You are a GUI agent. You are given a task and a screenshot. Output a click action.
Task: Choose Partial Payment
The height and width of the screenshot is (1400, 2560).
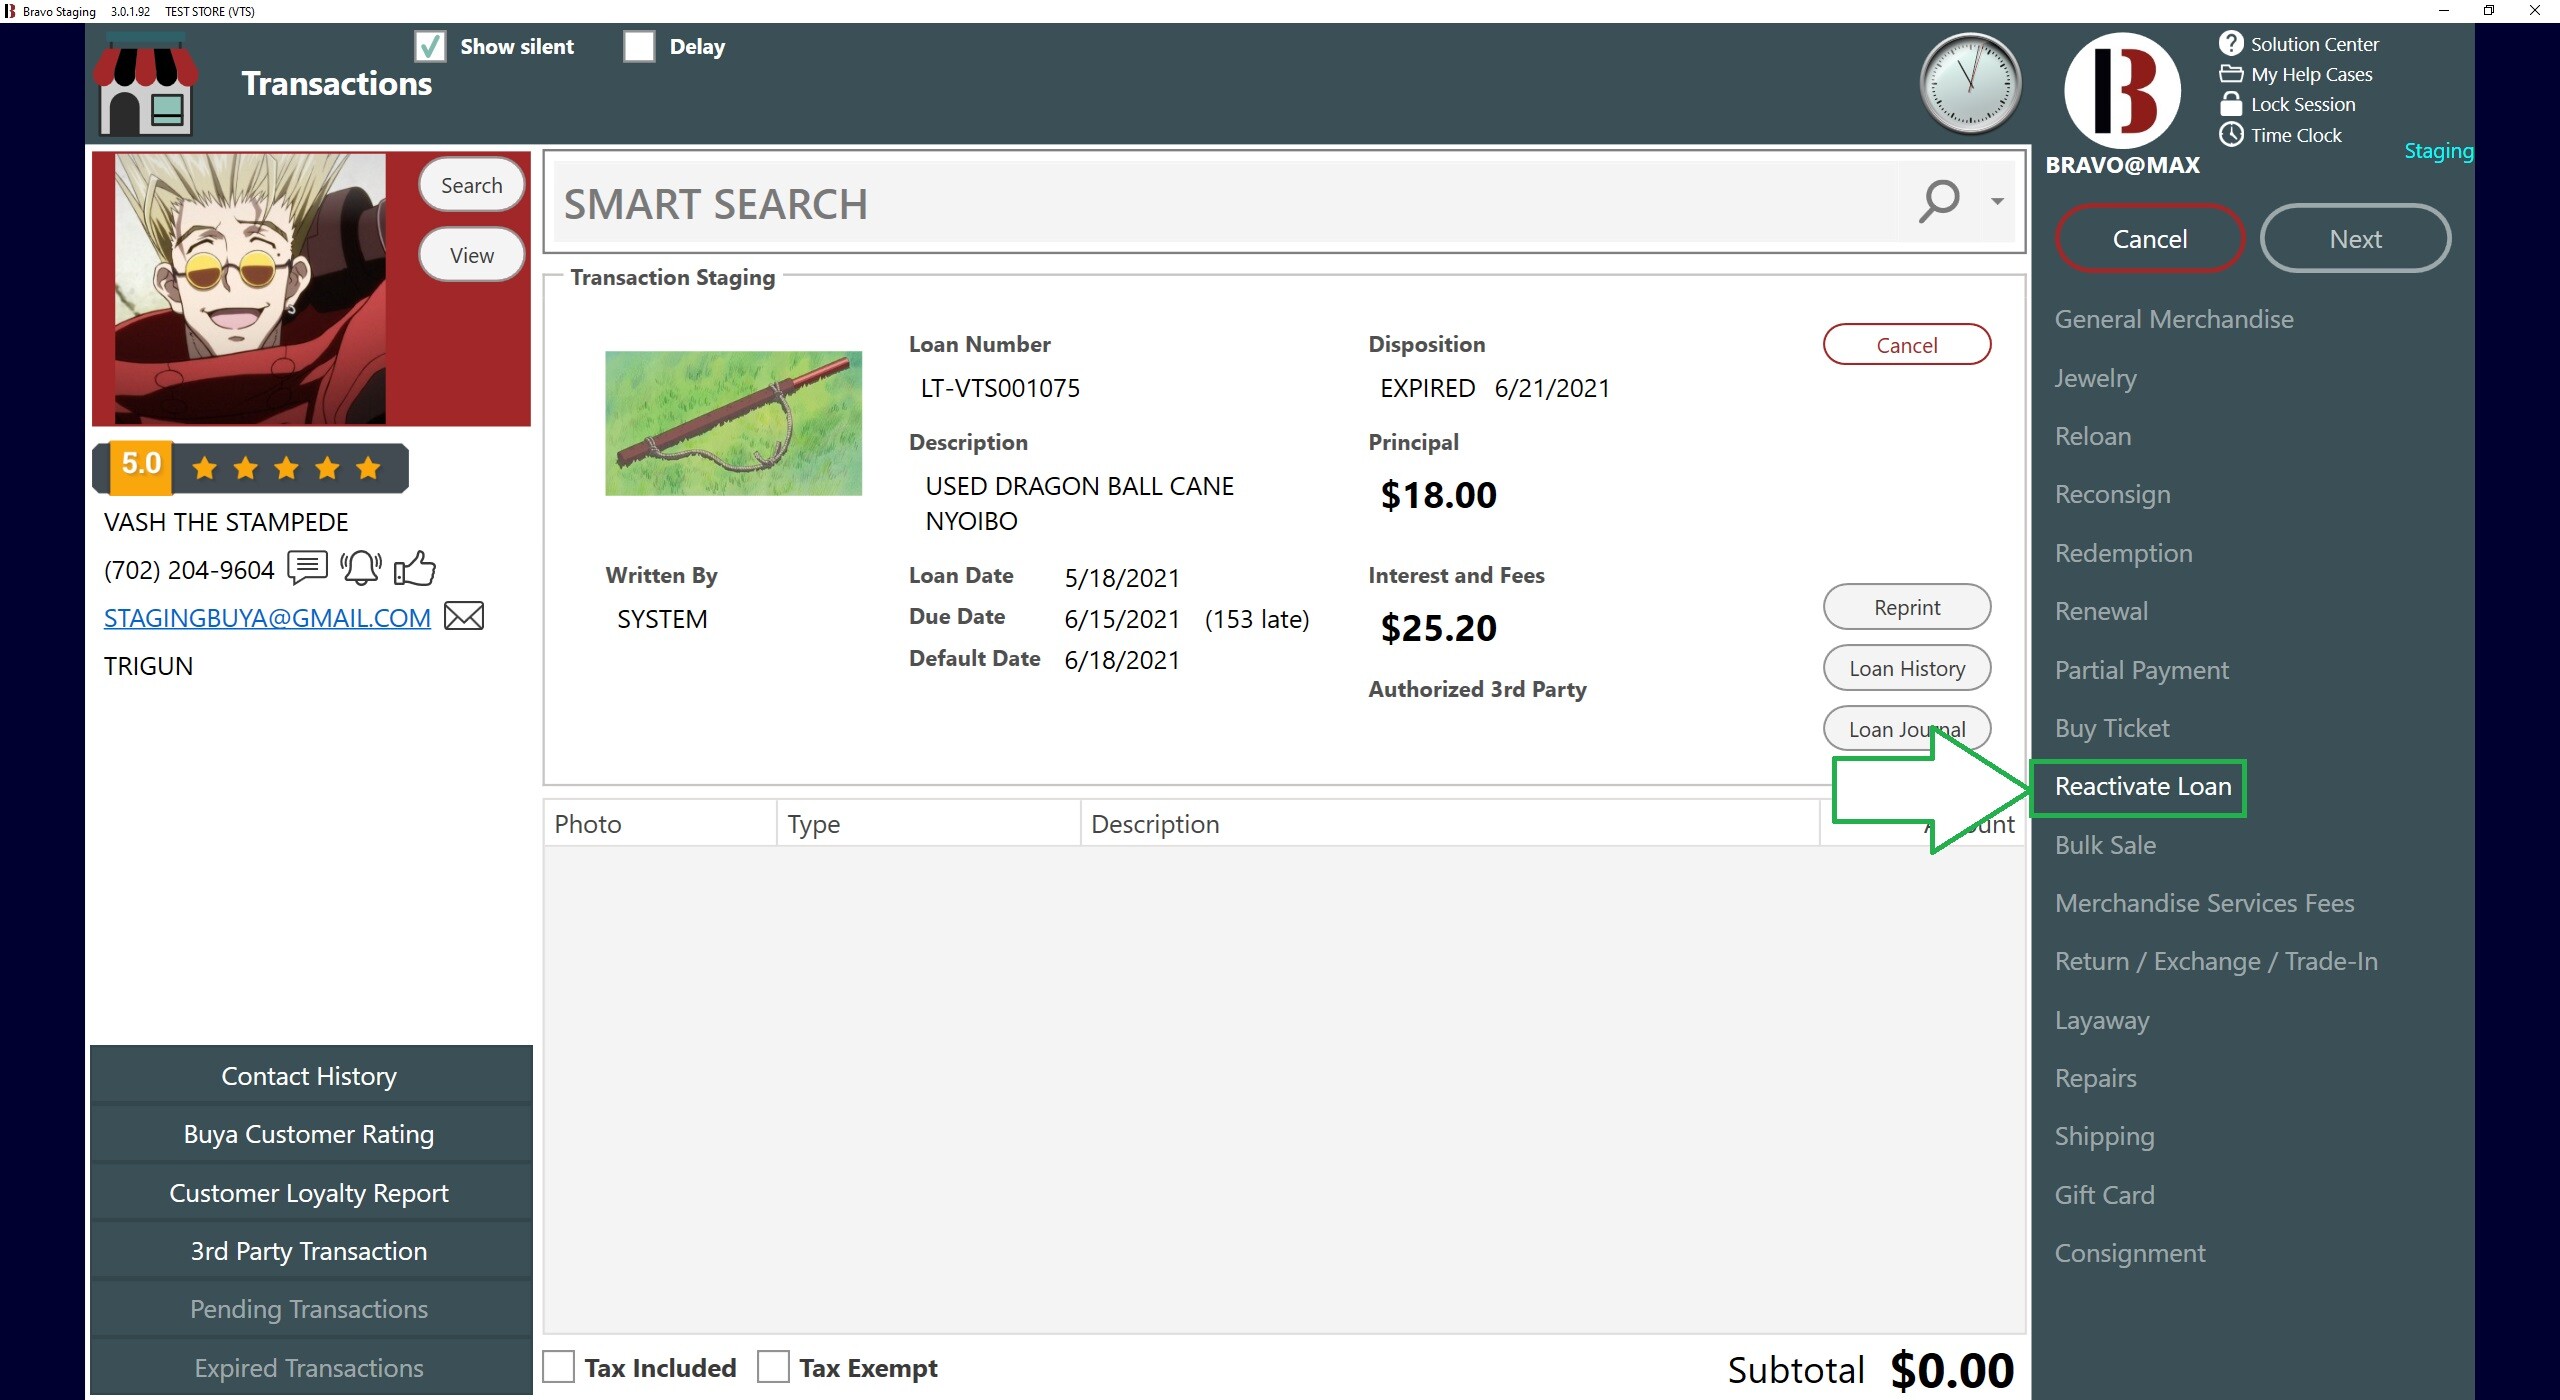click(x=2141, y=670)
